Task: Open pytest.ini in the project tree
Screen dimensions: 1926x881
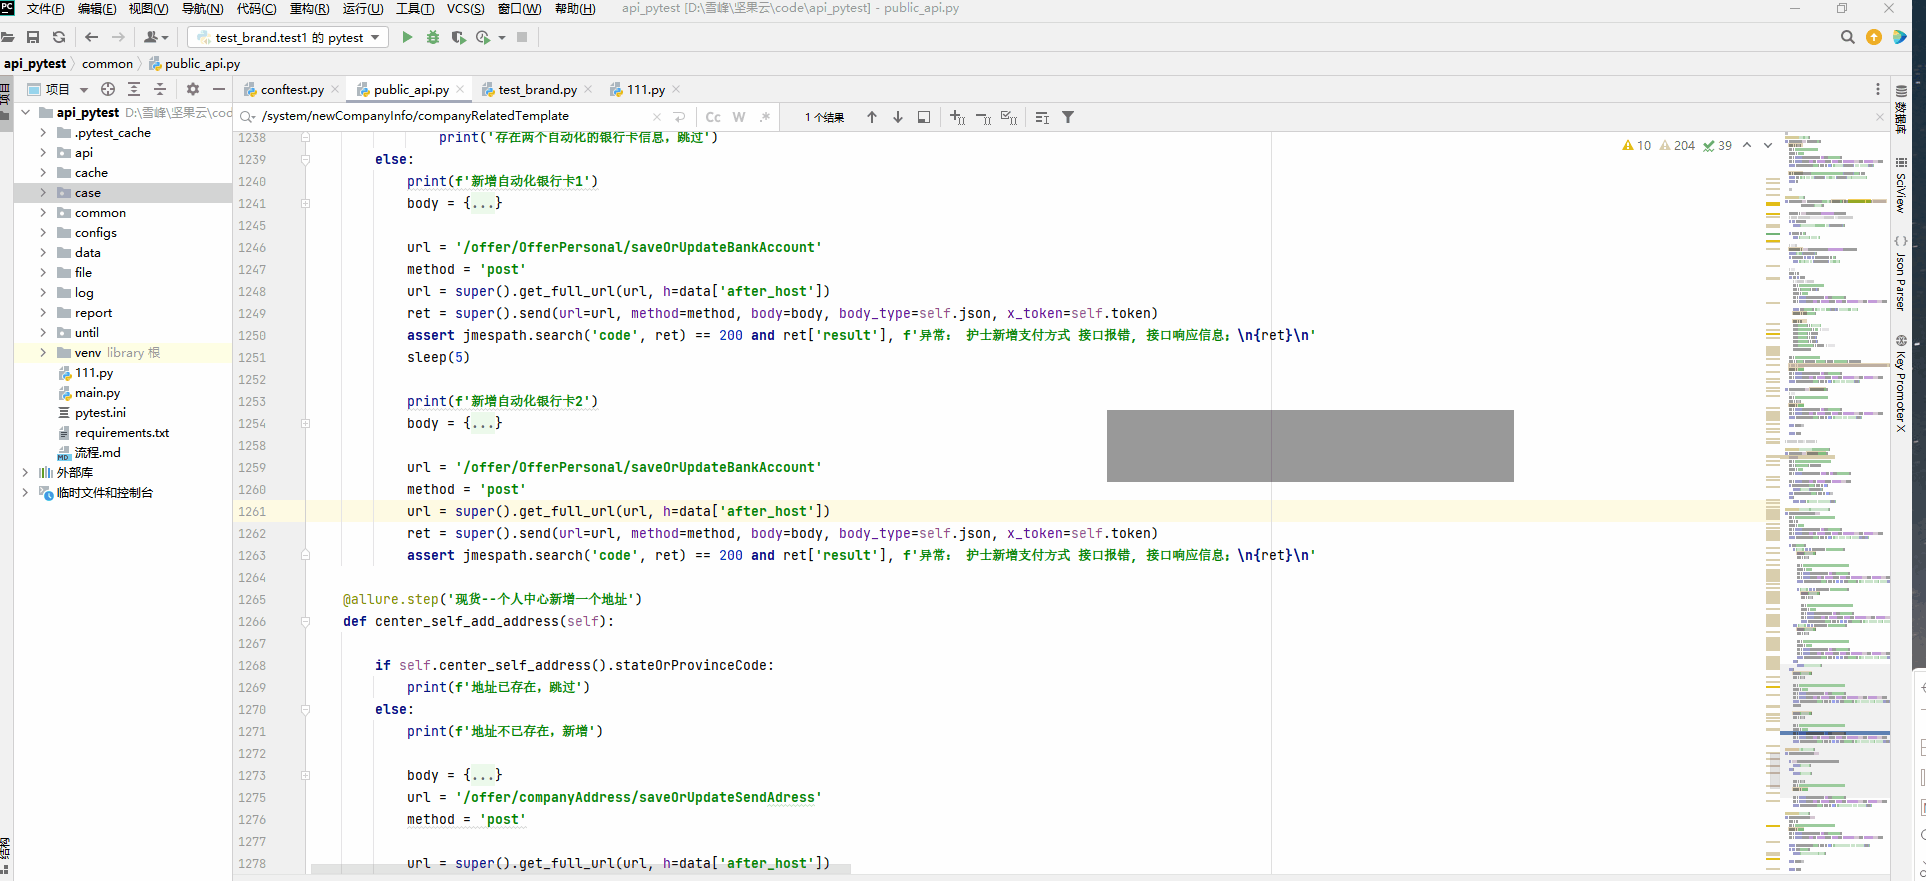Action: (100, 413)
